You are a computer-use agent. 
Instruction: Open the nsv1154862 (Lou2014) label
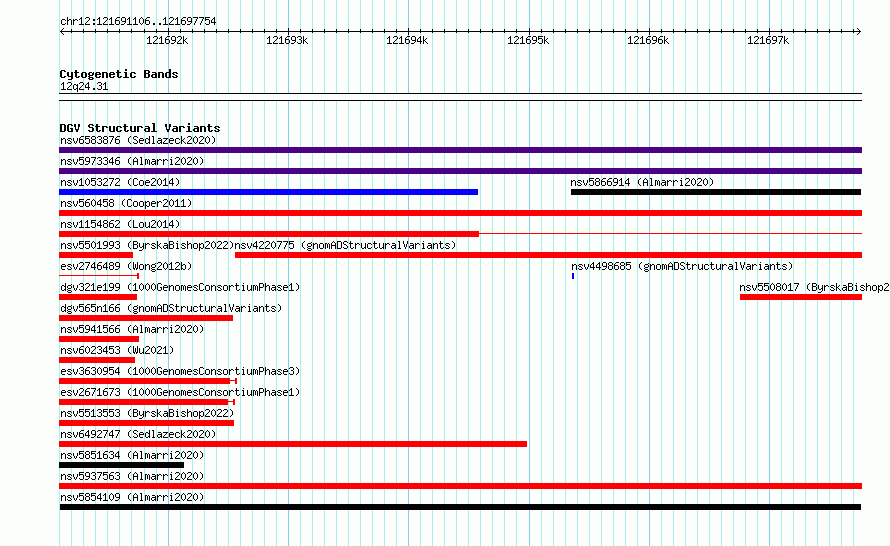pyautogui.click(x=120, y=224)
